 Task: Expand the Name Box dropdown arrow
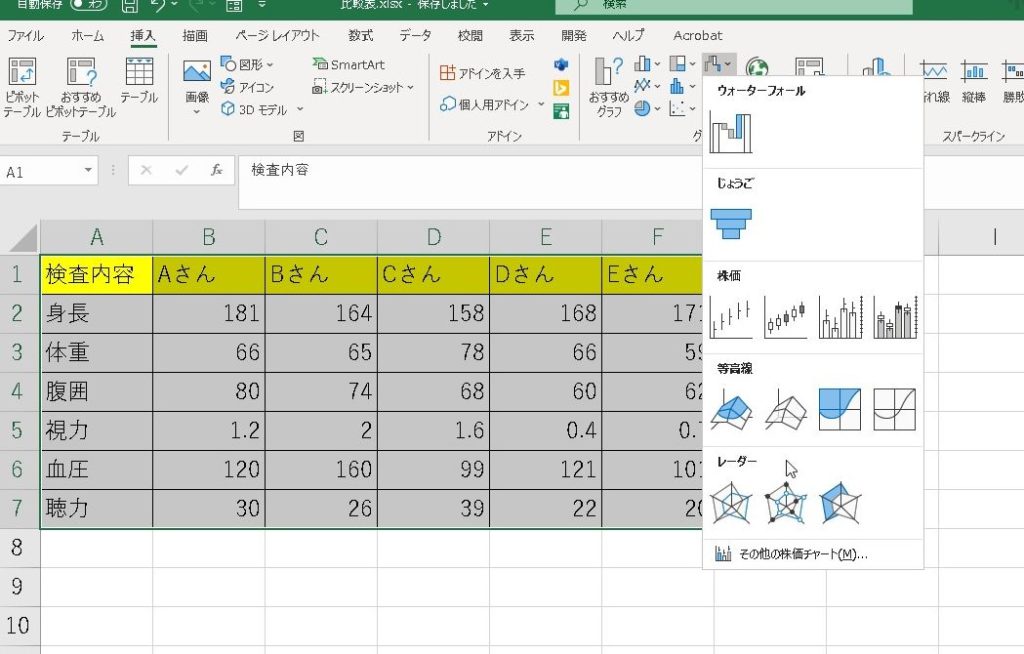coord(88,171)
